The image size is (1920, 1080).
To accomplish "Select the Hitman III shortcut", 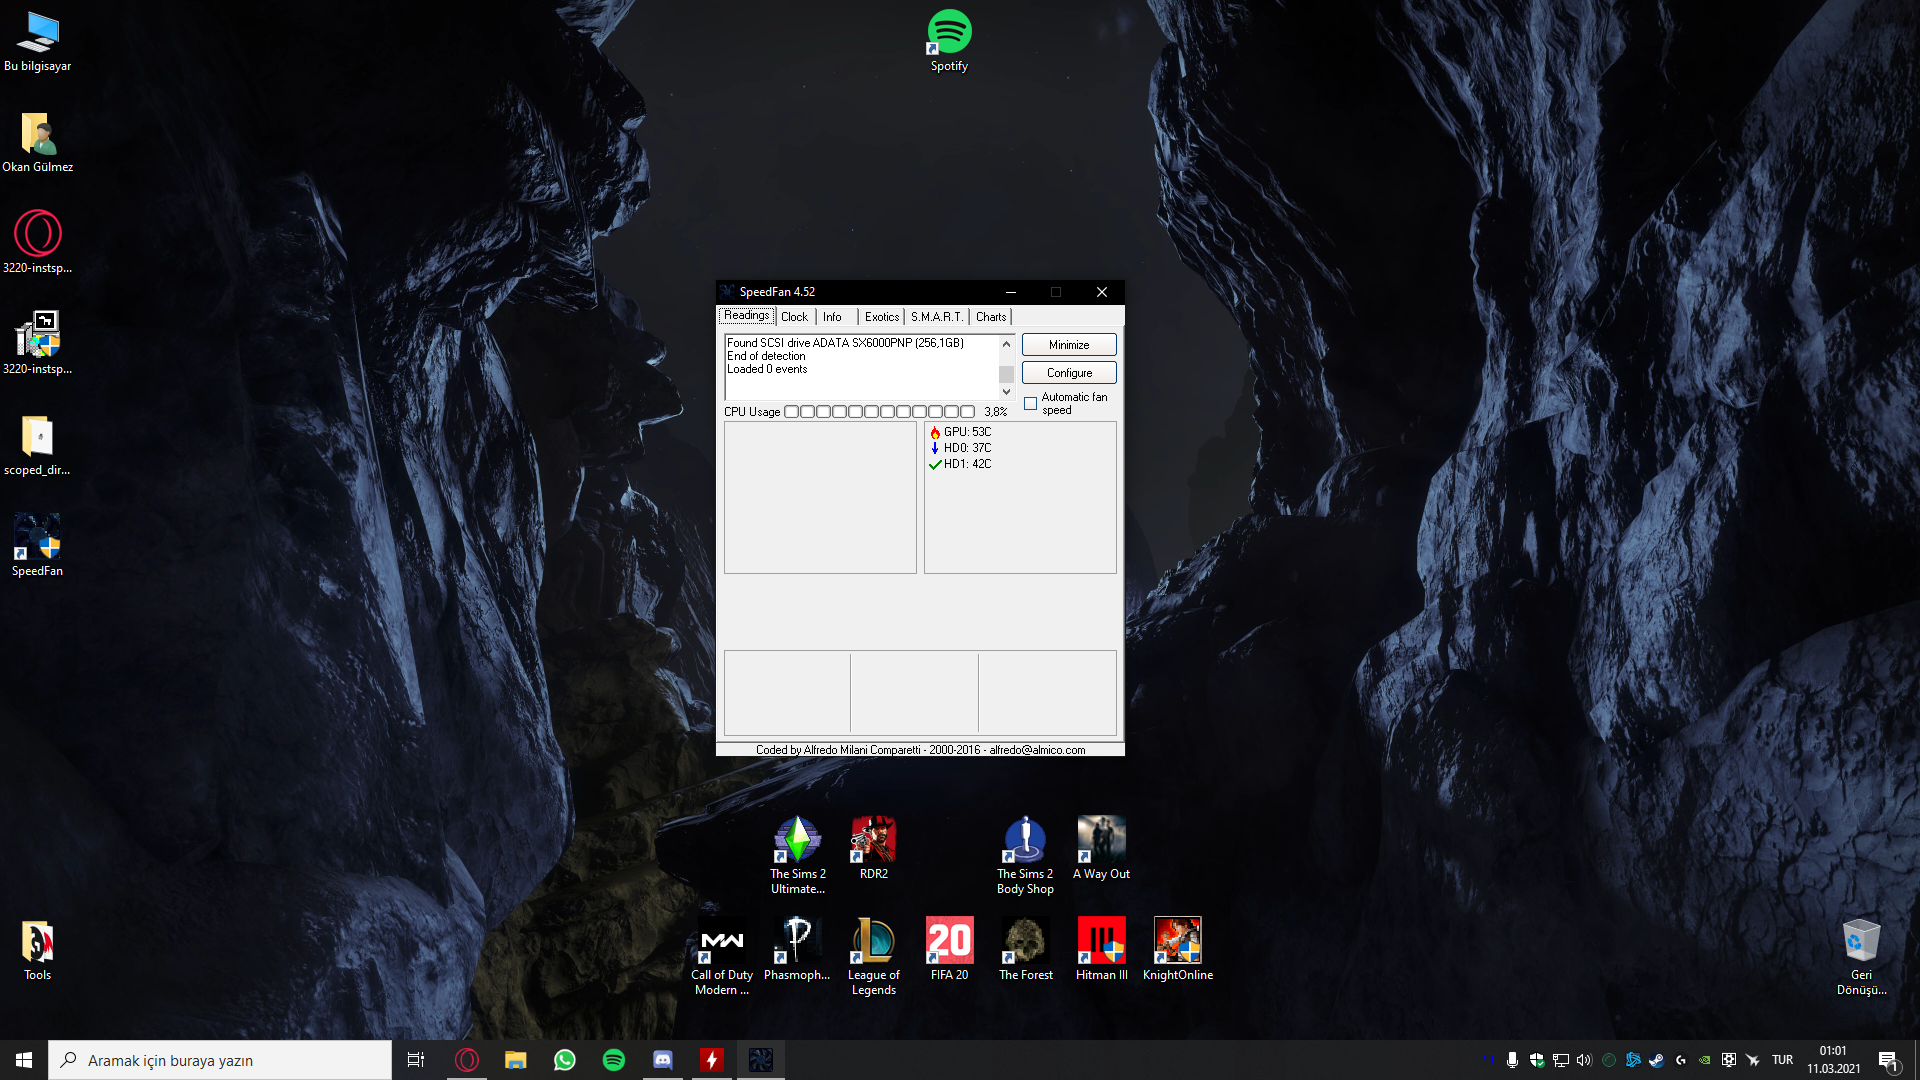I will (1101, 950).
